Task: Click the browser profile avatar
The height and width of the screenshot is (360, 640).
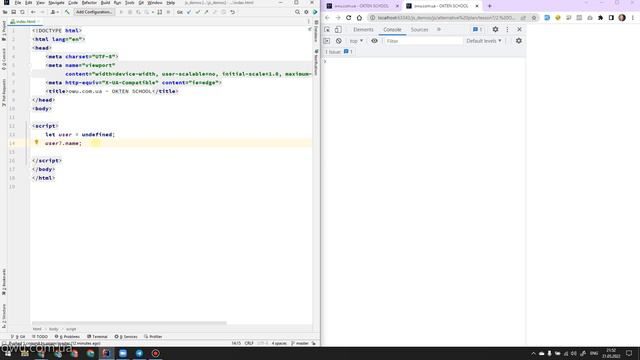Action: [x=622, y=18]
